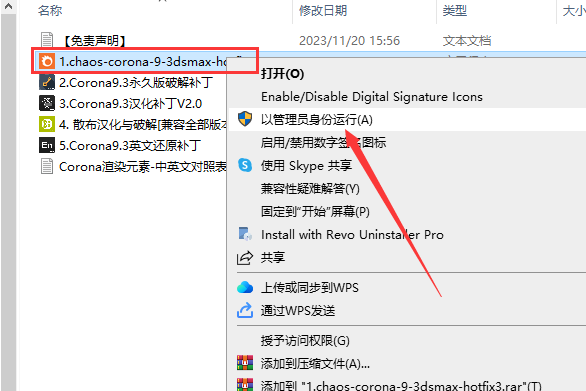
Task: Click the share arrow icon beside 共享
Action: (x=245, y=258)
